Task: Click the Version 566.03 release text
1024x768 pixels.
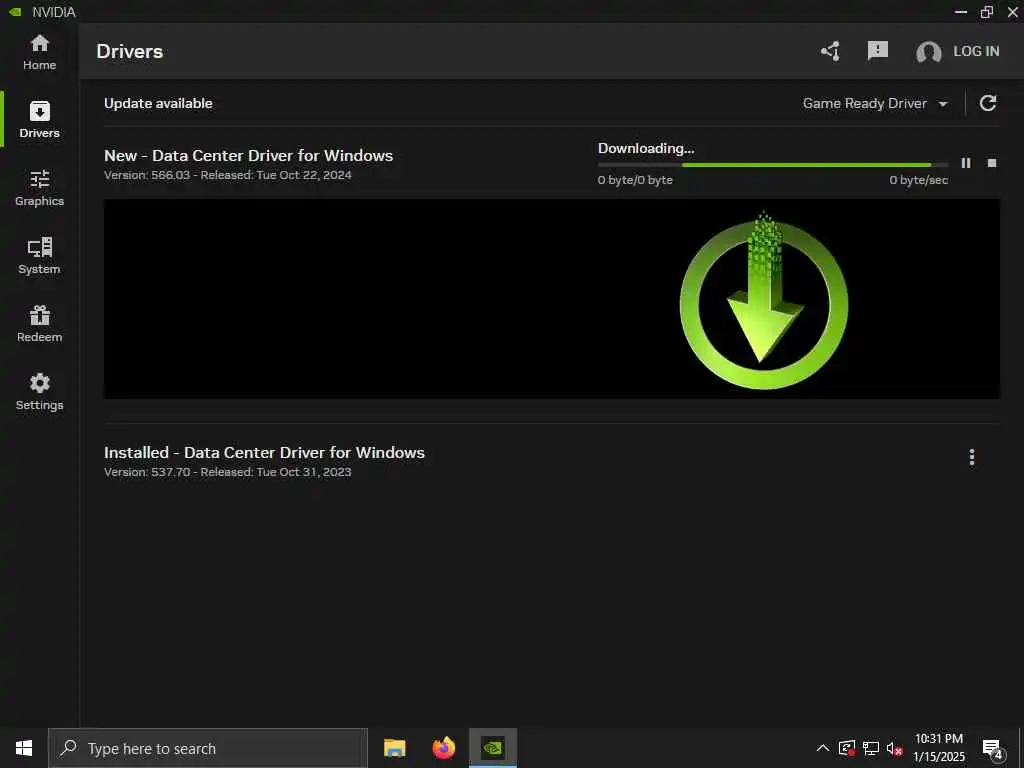Action: pos(227,175)
